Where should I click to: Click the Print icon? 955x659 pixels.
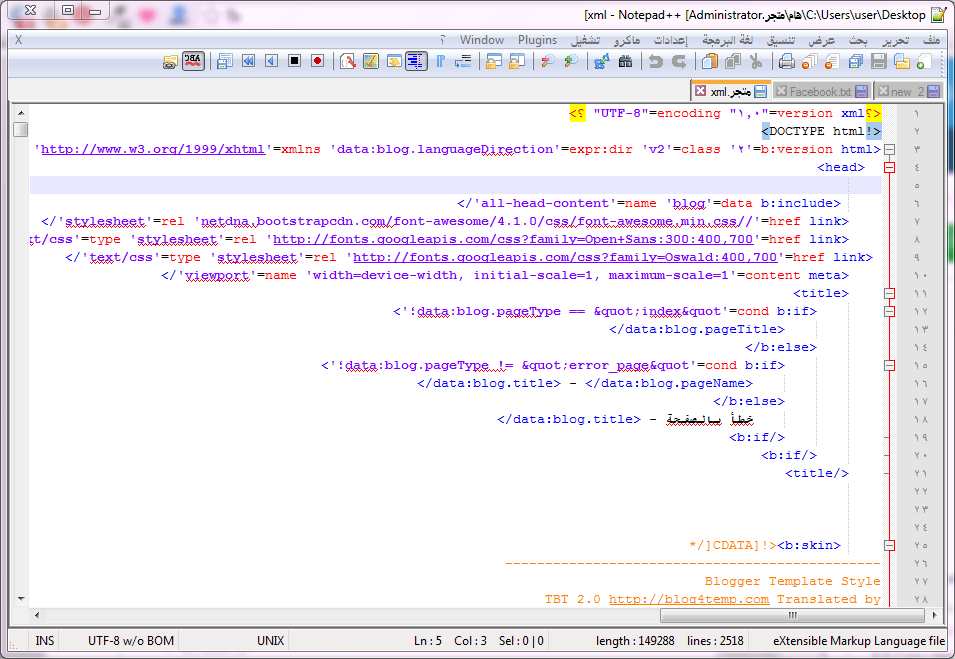pyautogui.click(x=786, y=61)
